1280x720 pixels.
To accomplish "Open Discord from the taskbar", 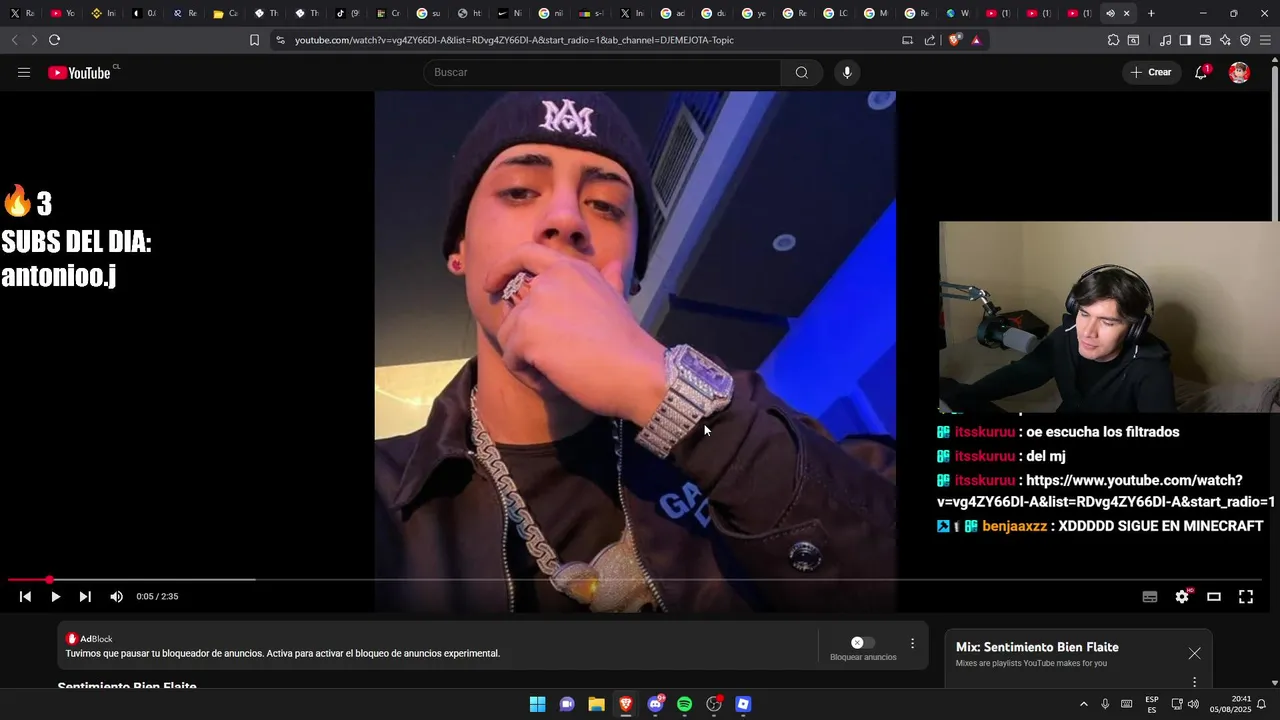I will pos(656,704).
